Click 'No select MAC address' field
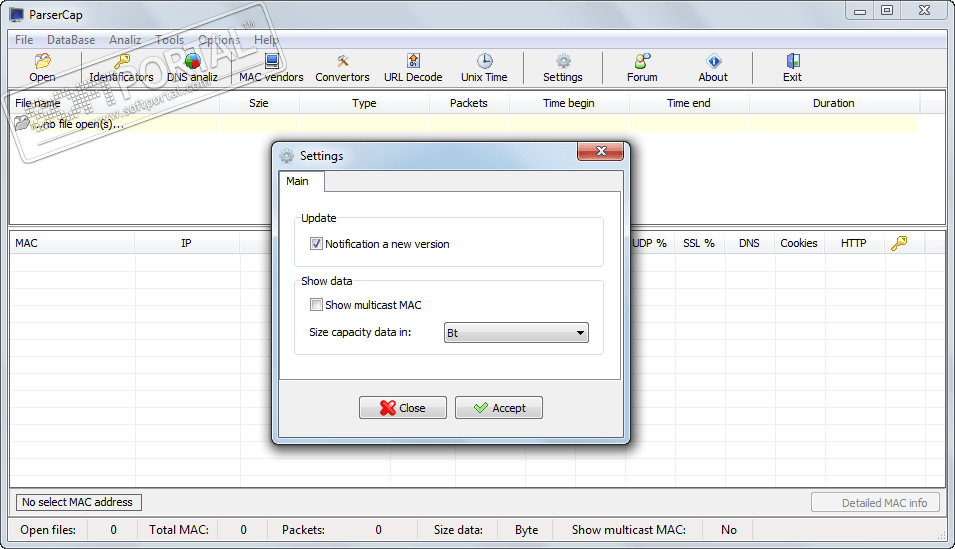The image size is (955, 549). pos(79,502)
